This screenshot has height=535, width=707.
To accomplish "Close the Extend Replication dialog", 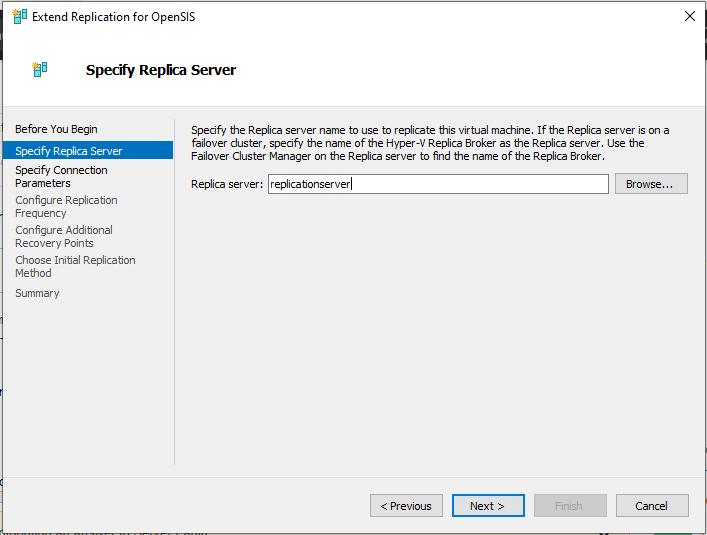I will [689, 16].
